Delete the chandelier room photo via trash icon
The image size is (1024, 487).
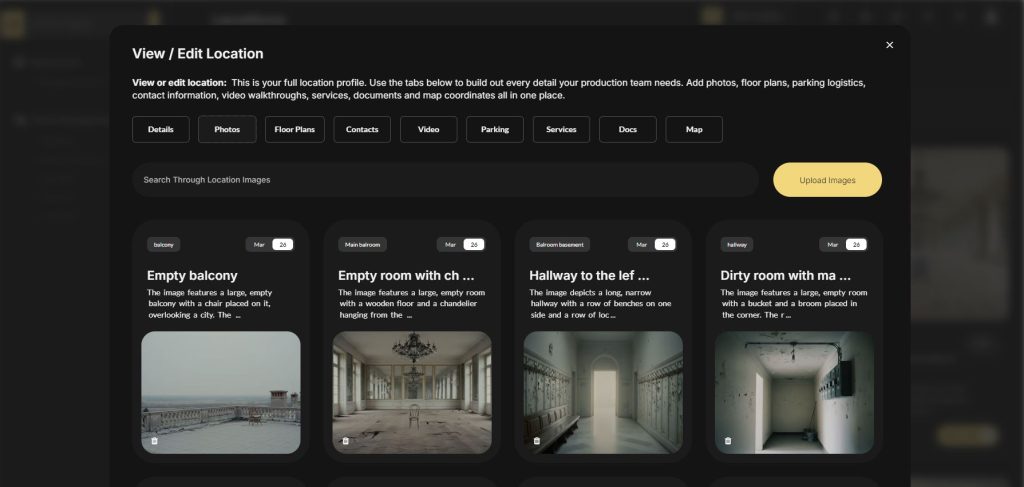click(x=345, y=441)
